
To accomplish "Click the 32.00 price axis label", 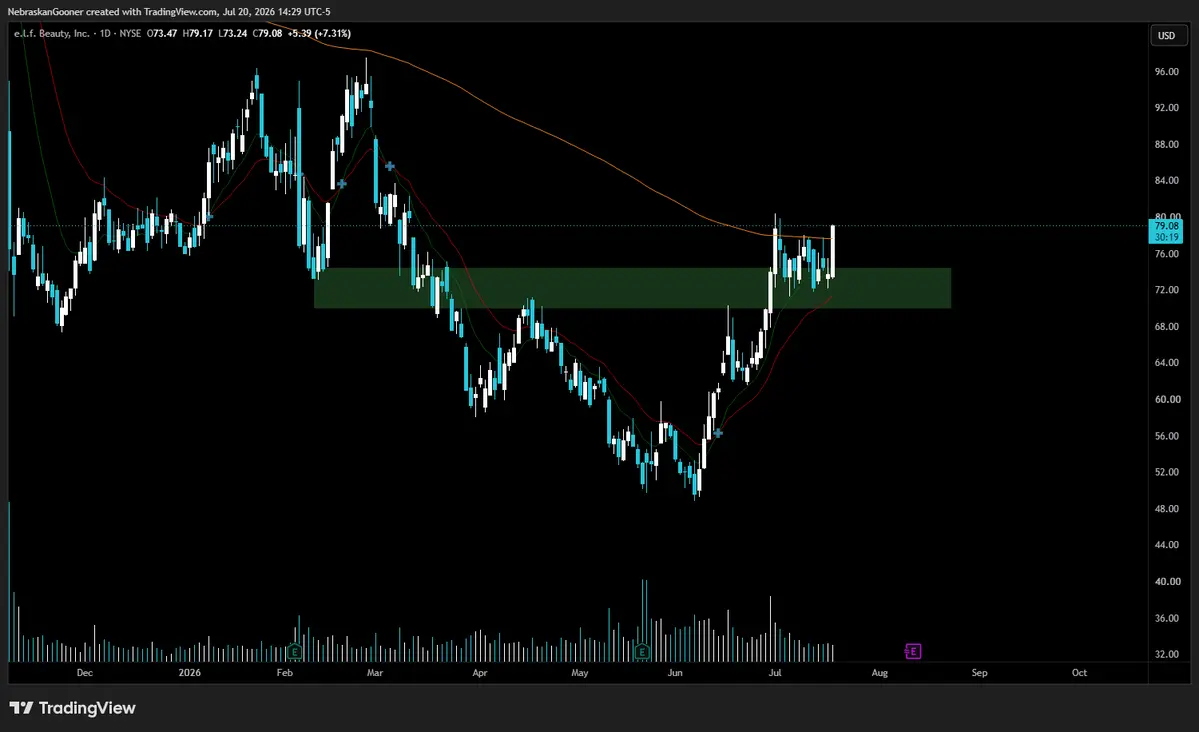I will [1167, 654].
